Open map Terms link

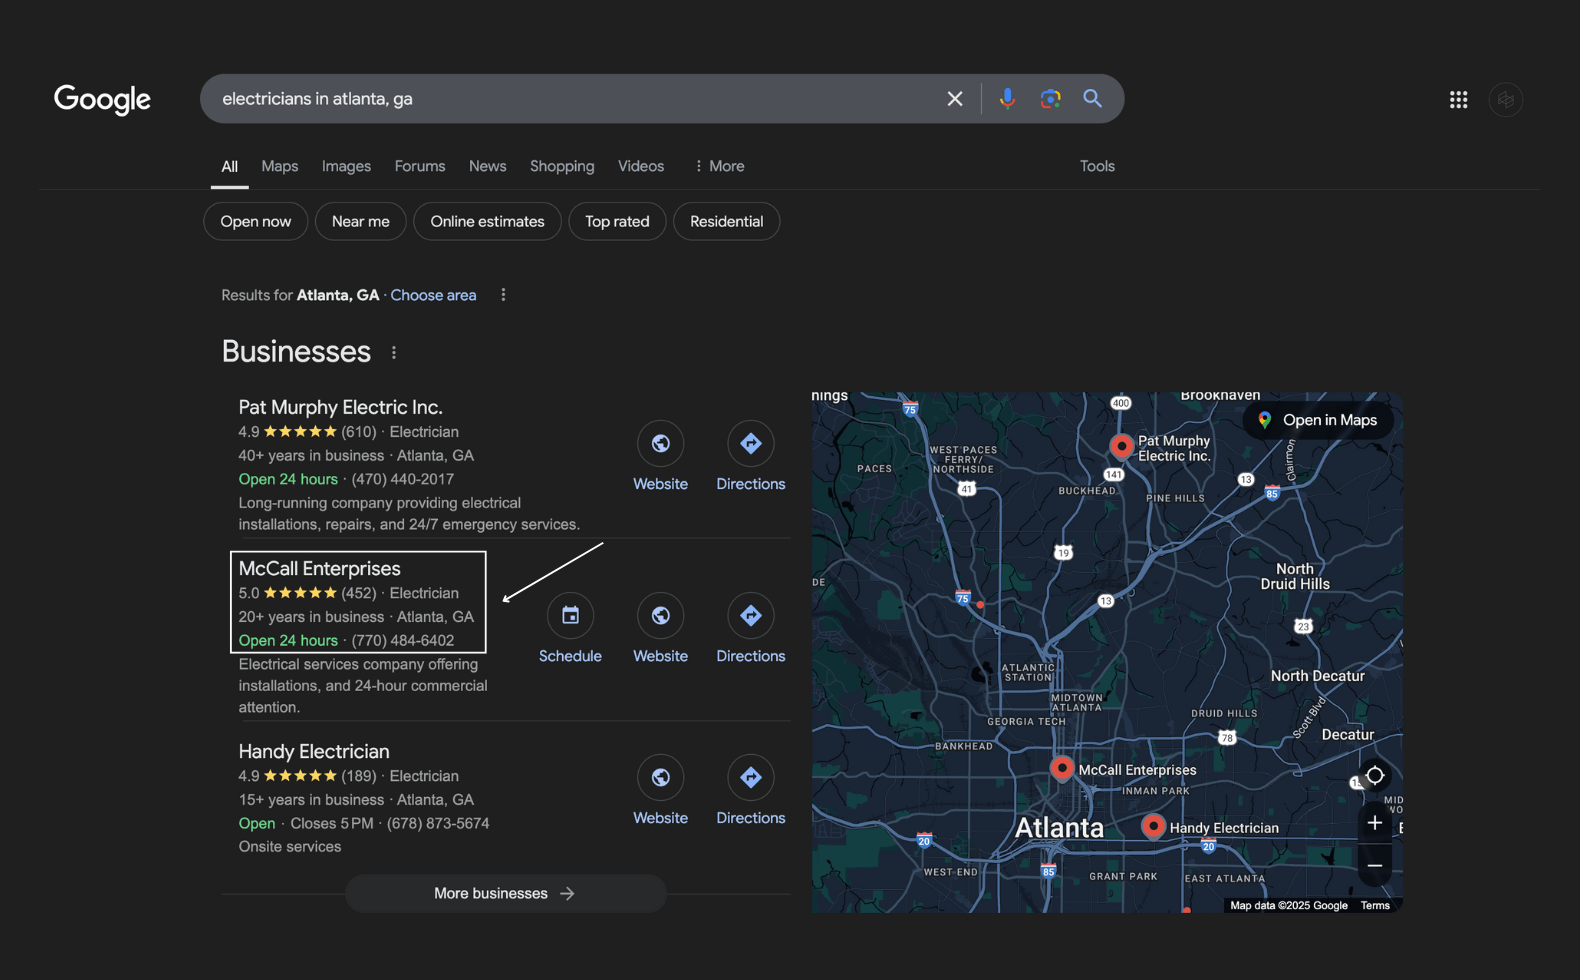coord(1375,905)
